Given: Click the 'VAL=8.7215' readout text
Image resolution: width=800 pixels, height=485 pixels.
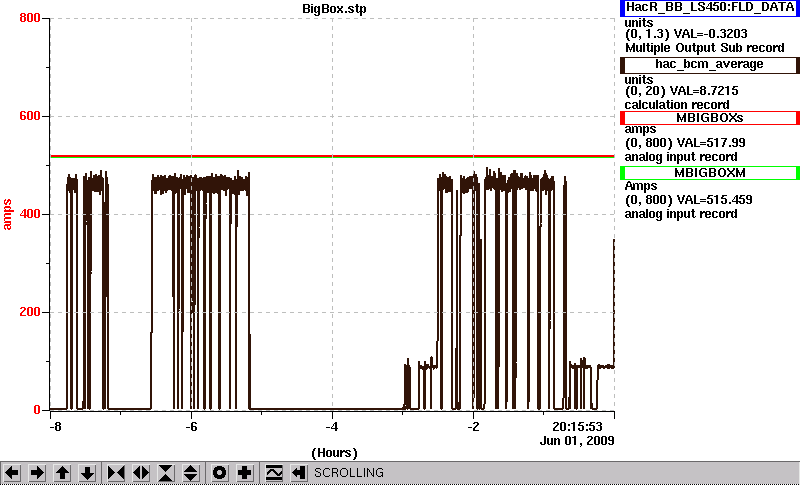Looking at the screenshot, I should [x=706, y=91].
